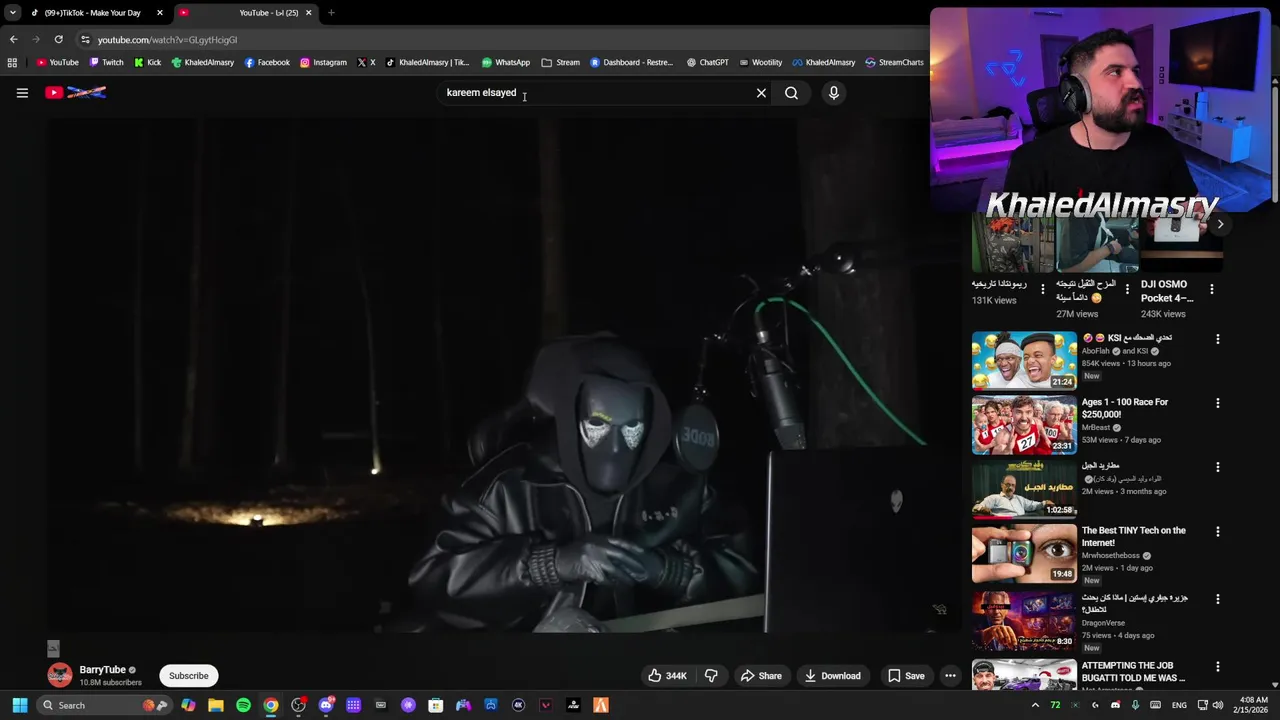
Task: Open the Twitch bookmark
Action: 106,62
